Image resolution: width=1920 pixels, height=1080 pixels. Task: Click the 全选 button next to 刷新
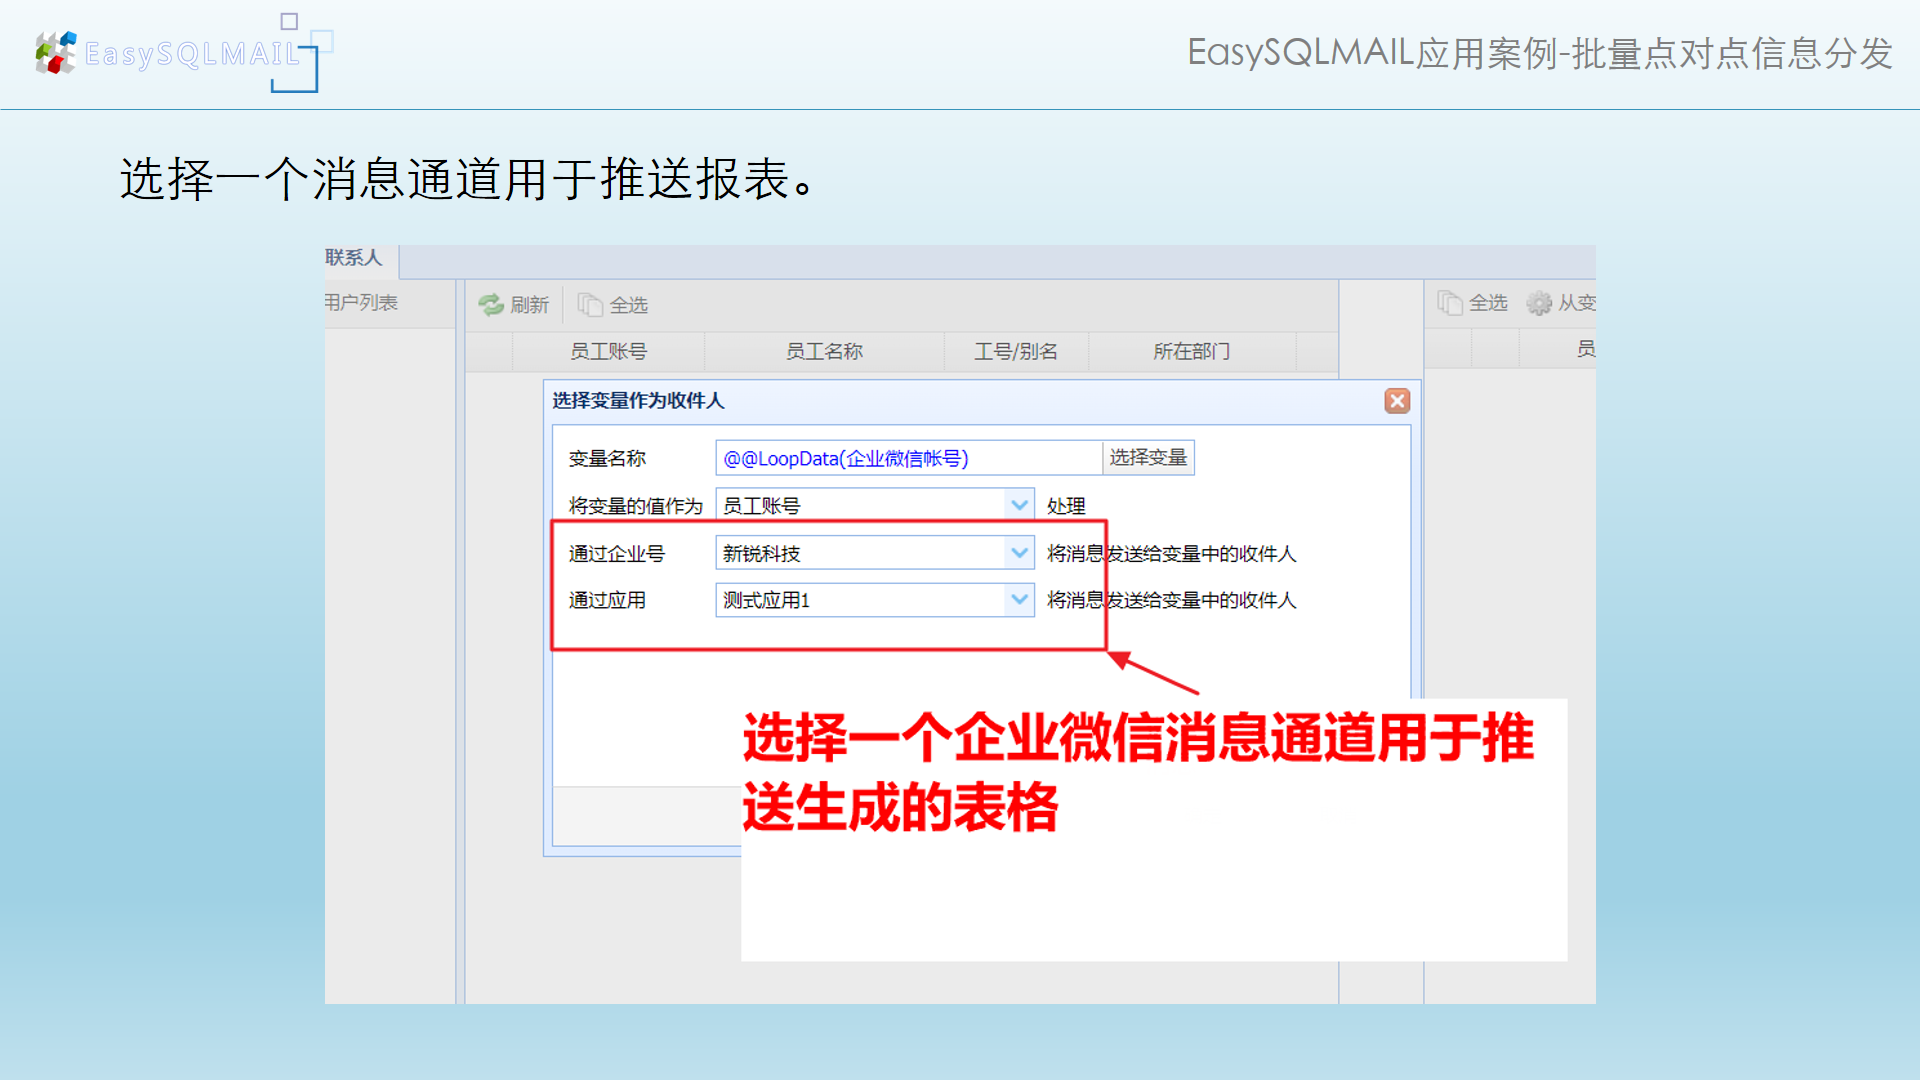[613, 305]
